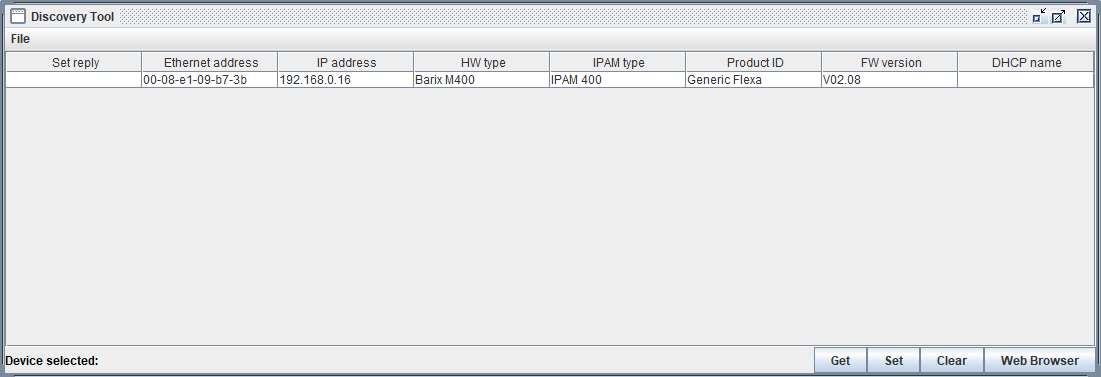1101x377 pixels.
Task: Close the Discovery Tool window
Action: click(1083, 16)
